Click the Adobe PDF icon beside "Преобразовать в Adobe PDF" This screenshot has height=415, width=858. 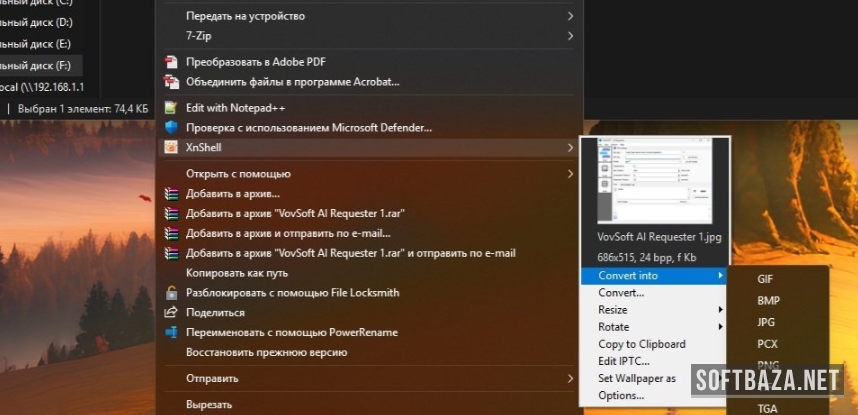(x=171, y=62)
